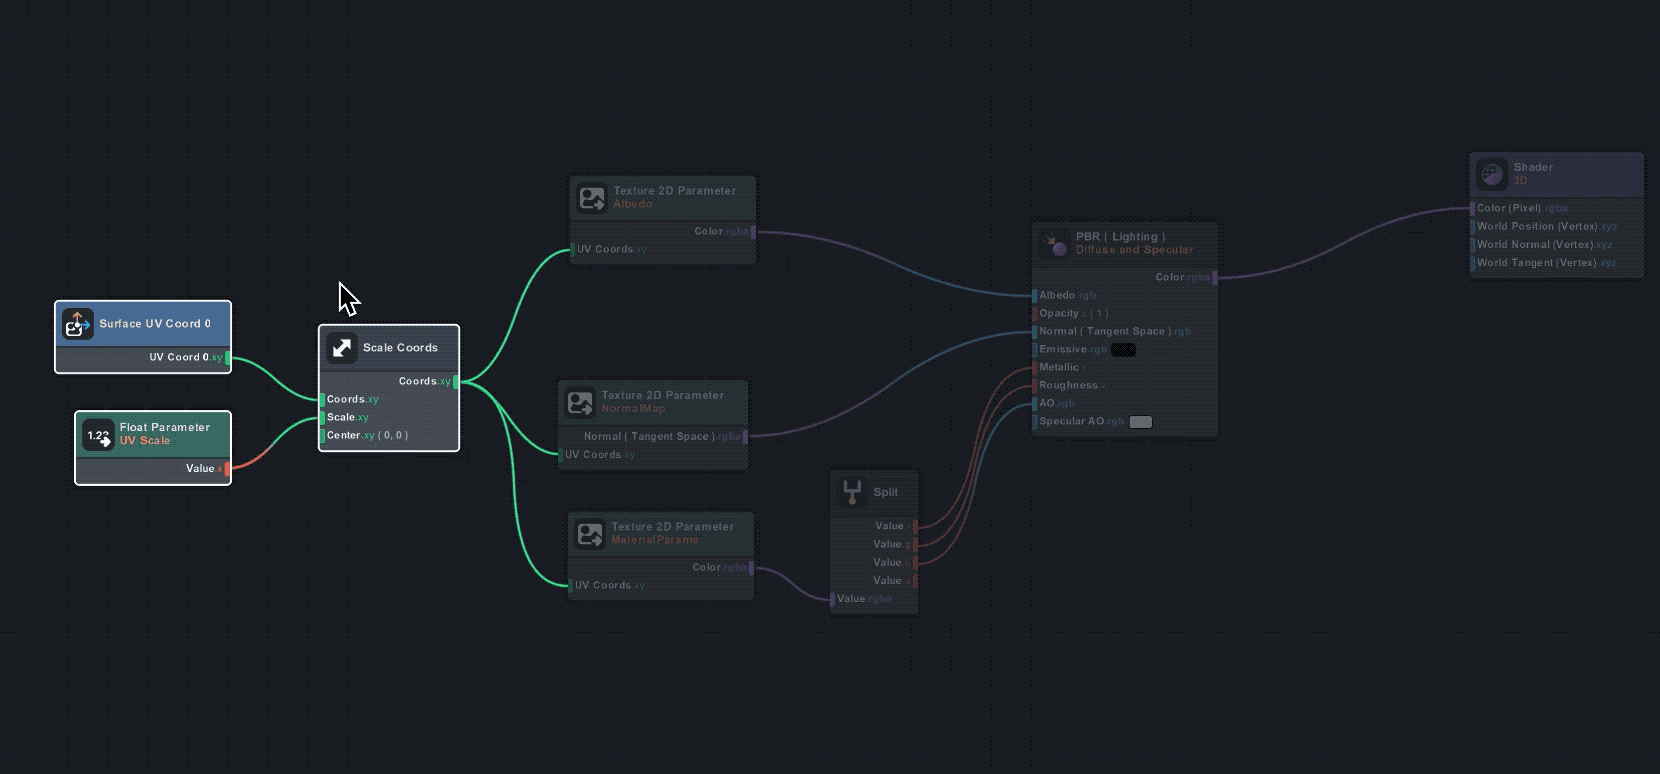Click the MaterialParams Texture 2D Parameter icon
Viewport: 1660px width, 774px height.
590,534
